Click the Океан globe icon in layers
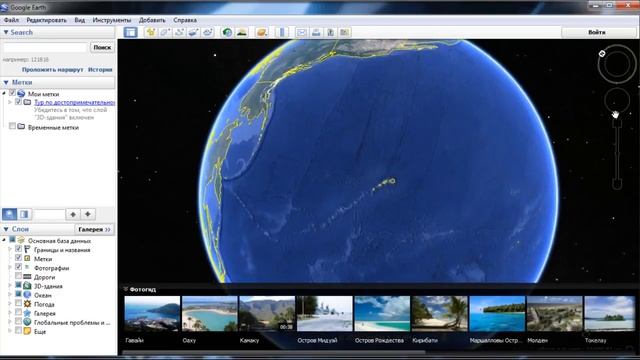 coord(27,295)
